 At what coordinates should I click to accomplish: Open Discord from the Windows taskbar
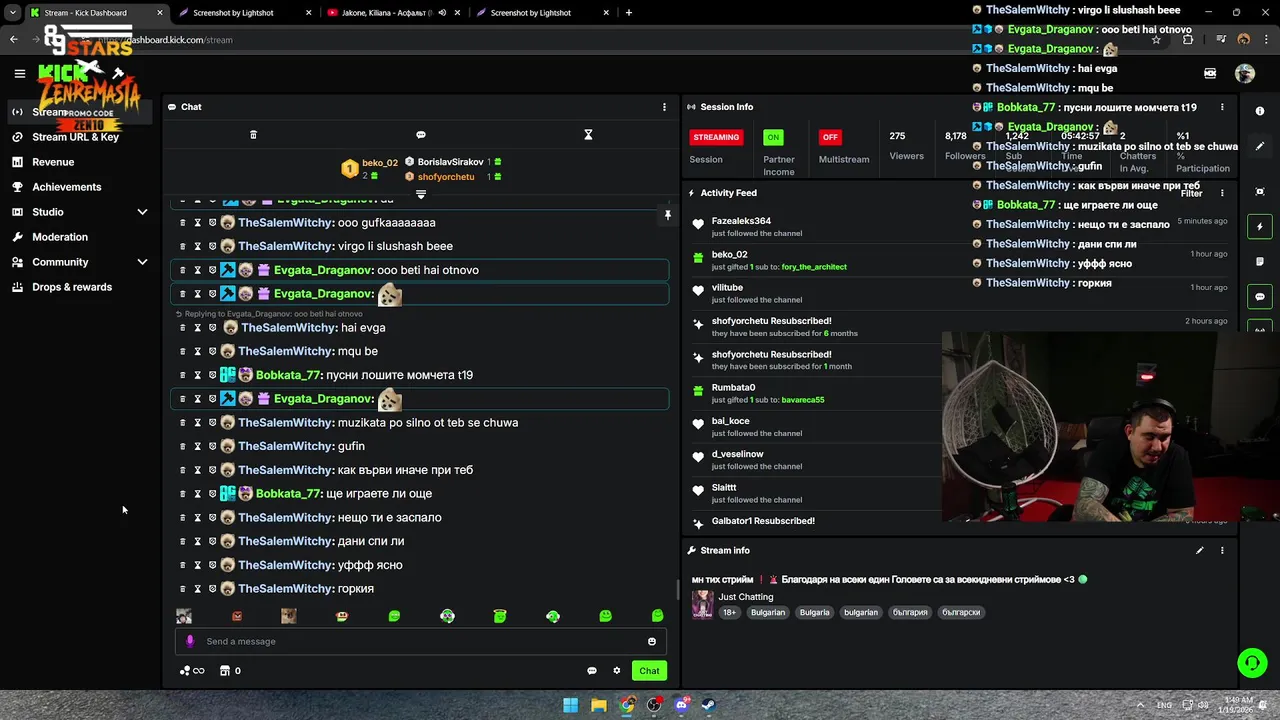681,705
